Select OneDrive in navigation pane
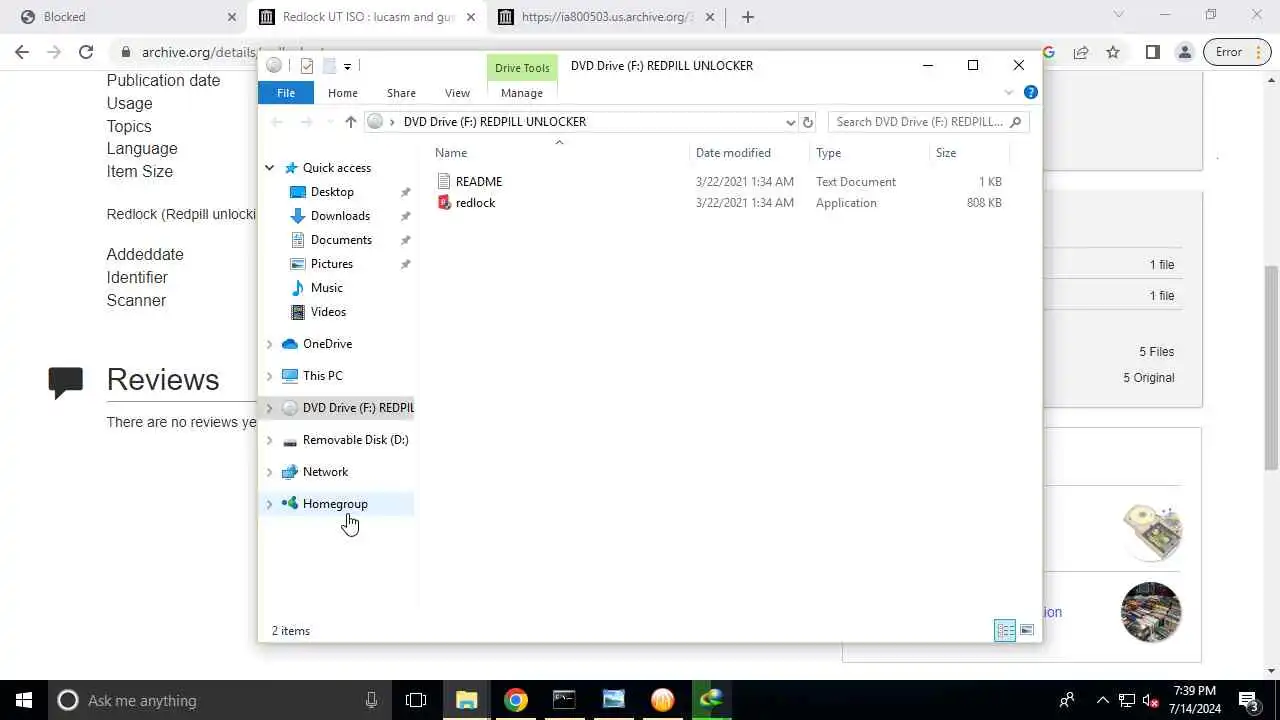Viewport: 1280px width, 720px height. click(327, 344)
